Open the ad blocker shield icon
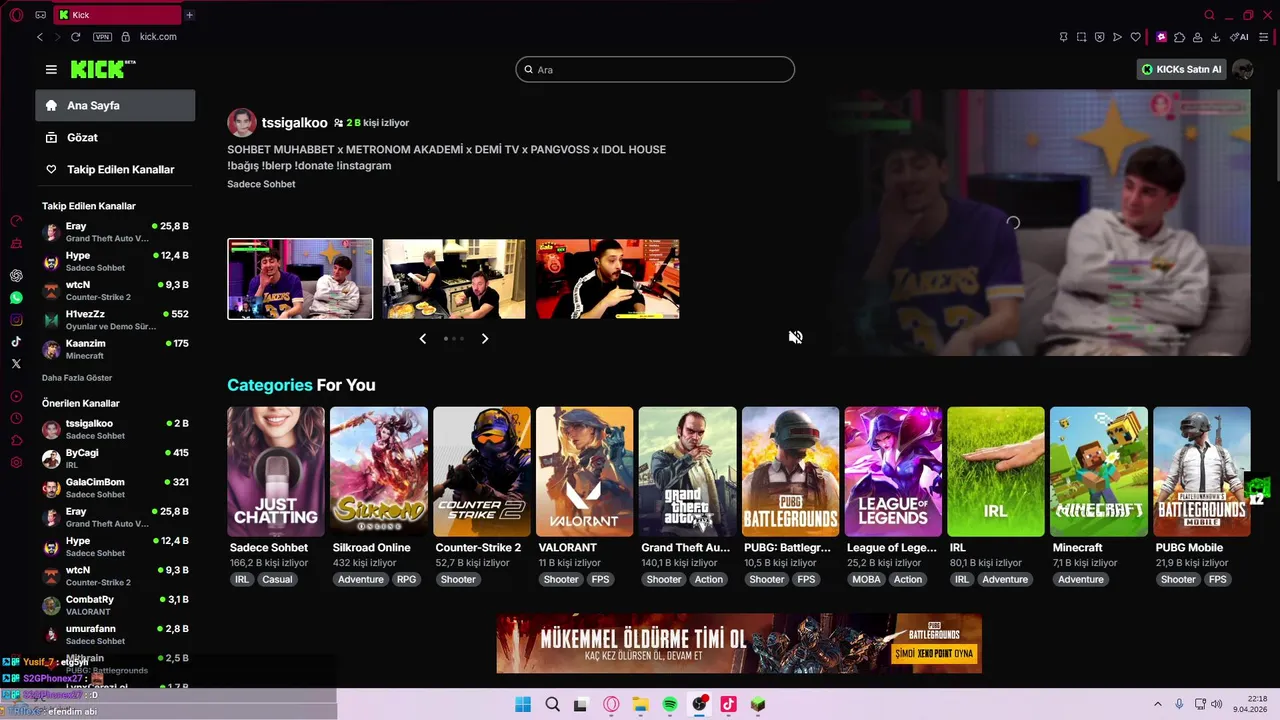Viewport: 1280px width, 720px height. 1099,37
